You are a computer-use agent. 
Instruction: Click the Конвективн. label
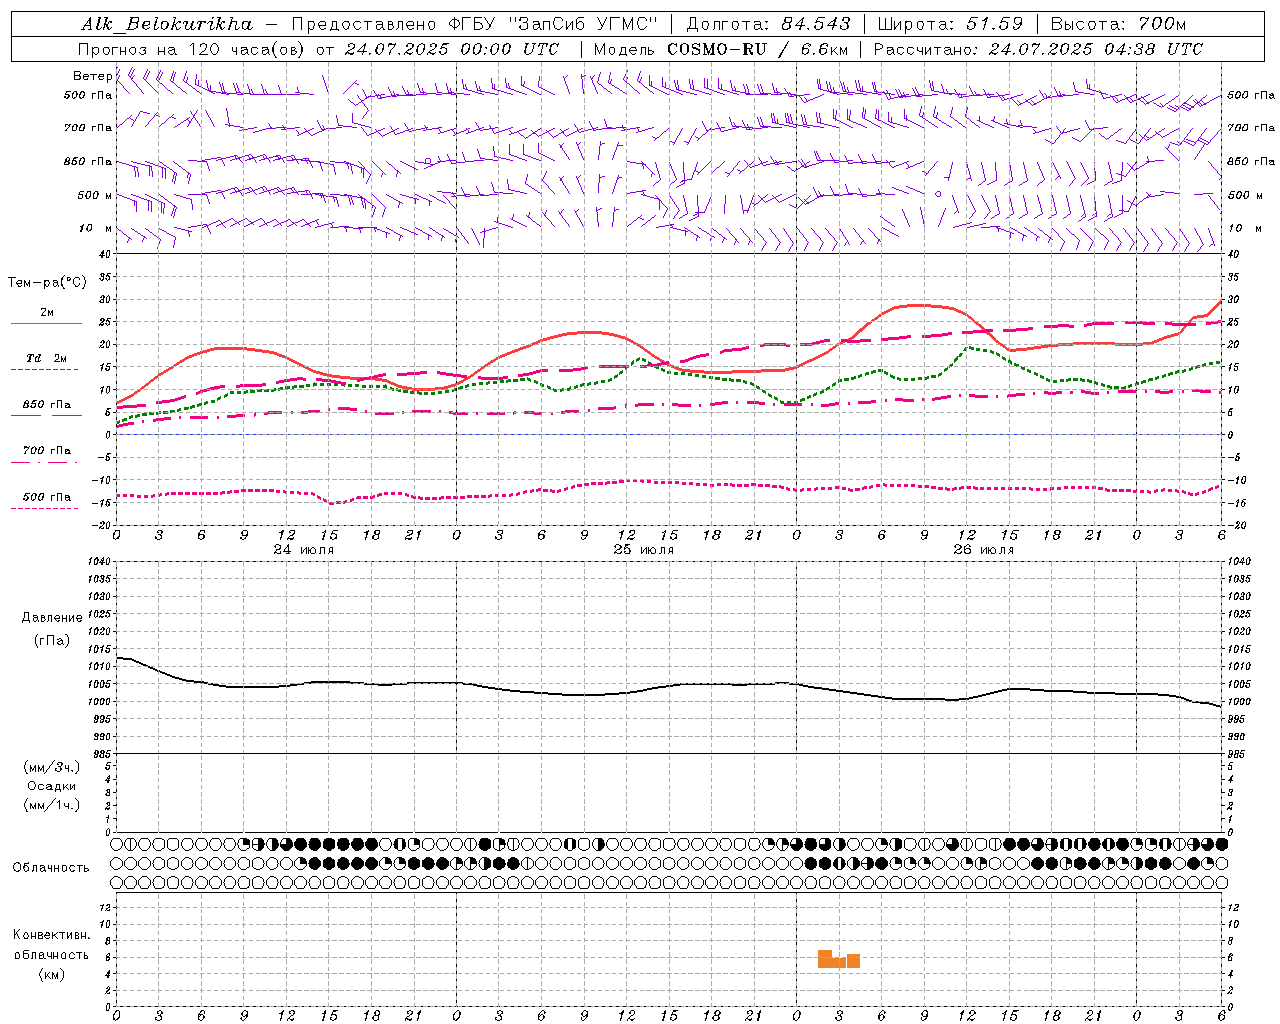(51, 935)
